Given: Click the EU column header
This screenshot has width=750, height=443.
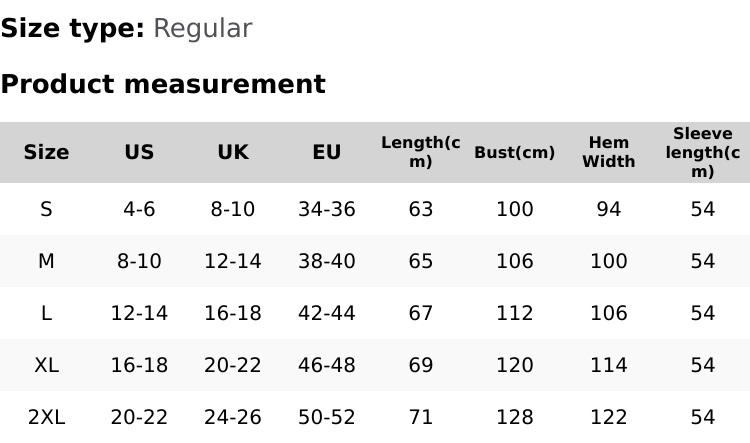Looking at the screenshot, I should 327,152.
